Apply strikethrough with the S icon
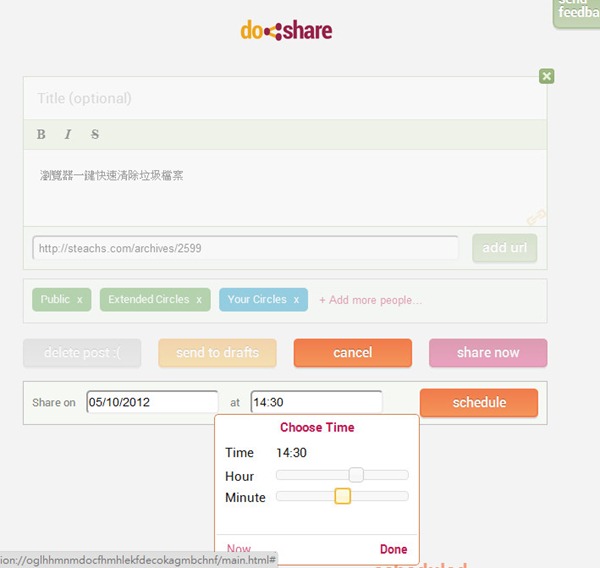Image resolution: width=600 pixels, height=568 pixels. [x=95, y=134]
